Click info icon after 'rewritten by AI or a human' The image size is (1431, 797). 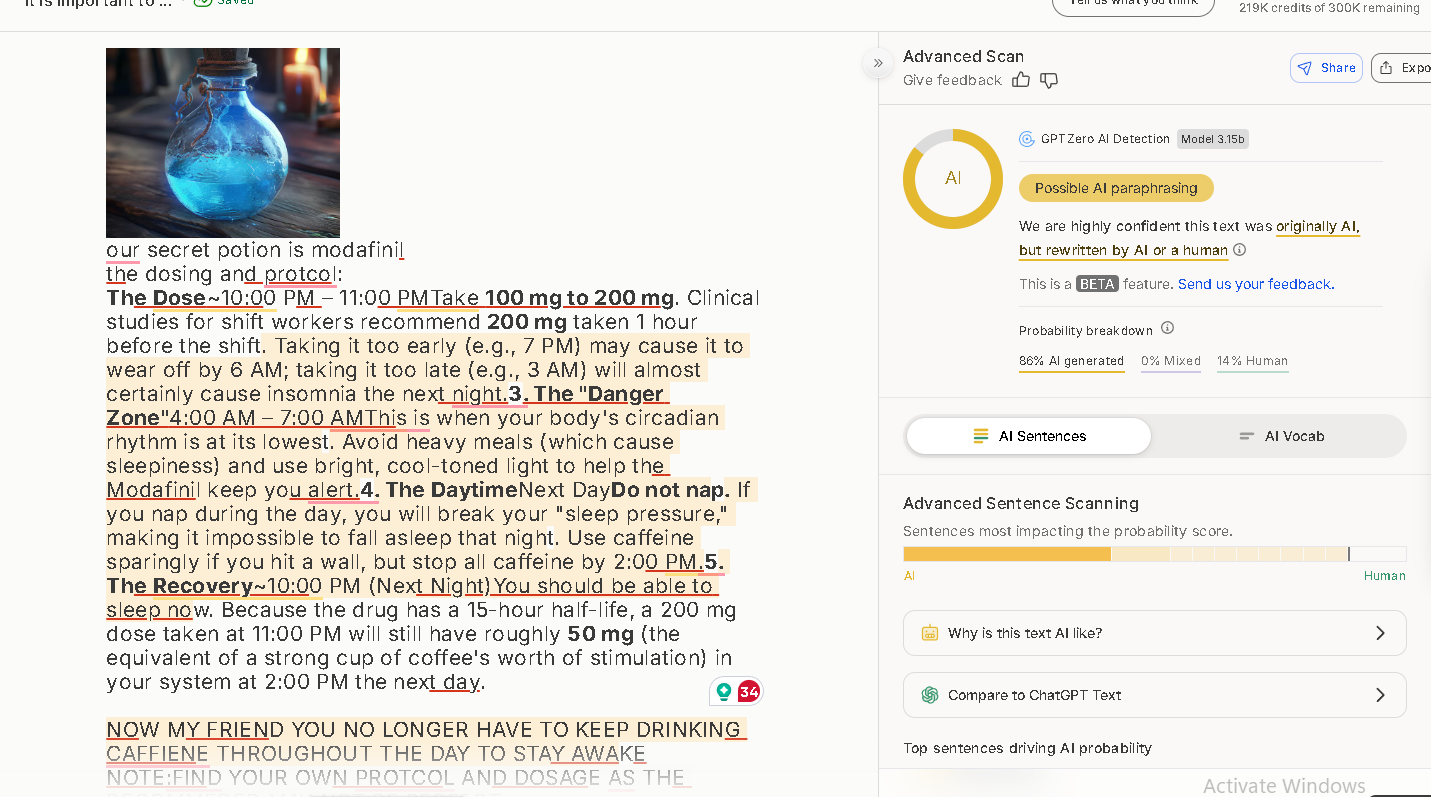1240,250
